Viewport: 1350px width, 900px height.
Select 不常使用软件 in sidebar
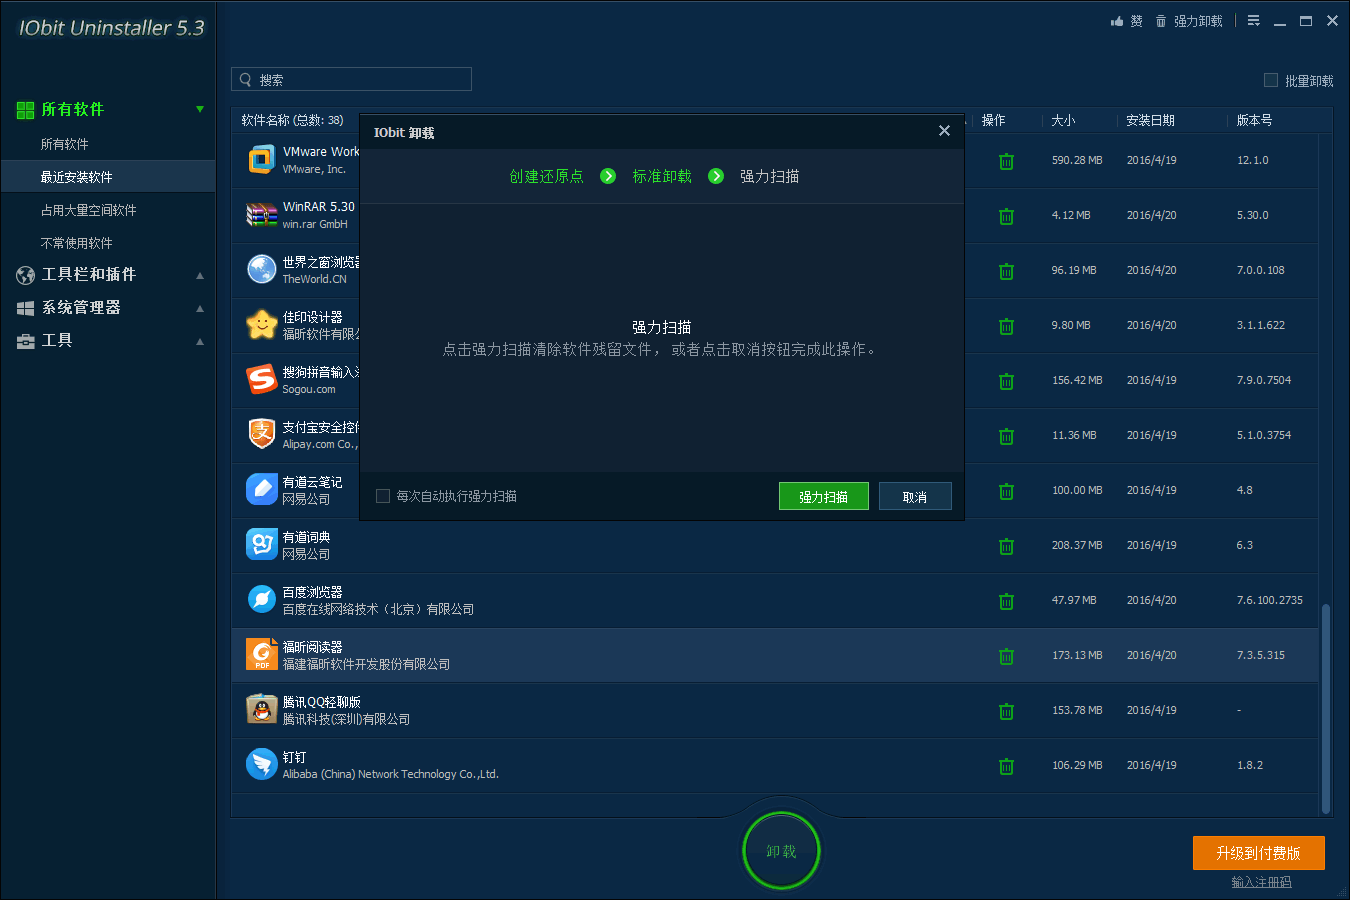[76, 243]
